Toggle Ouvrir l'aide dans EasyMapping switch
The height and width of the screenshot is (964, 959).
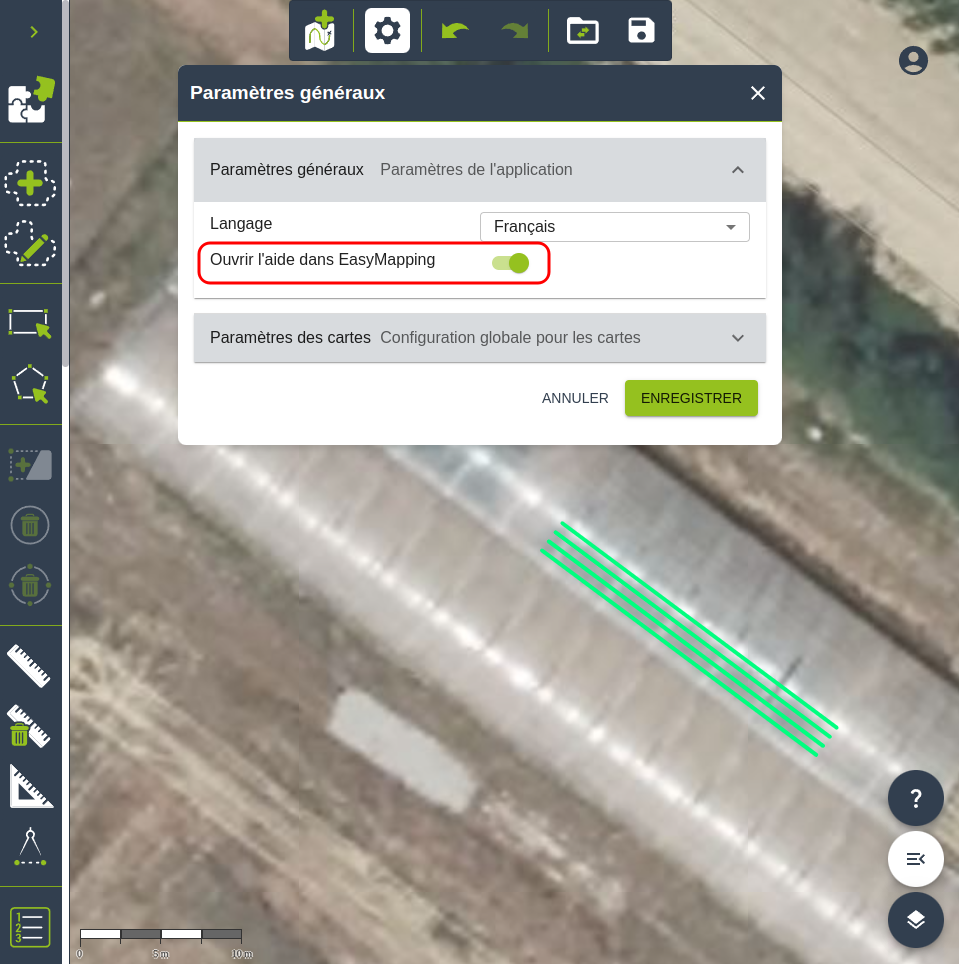pos(510,263)
